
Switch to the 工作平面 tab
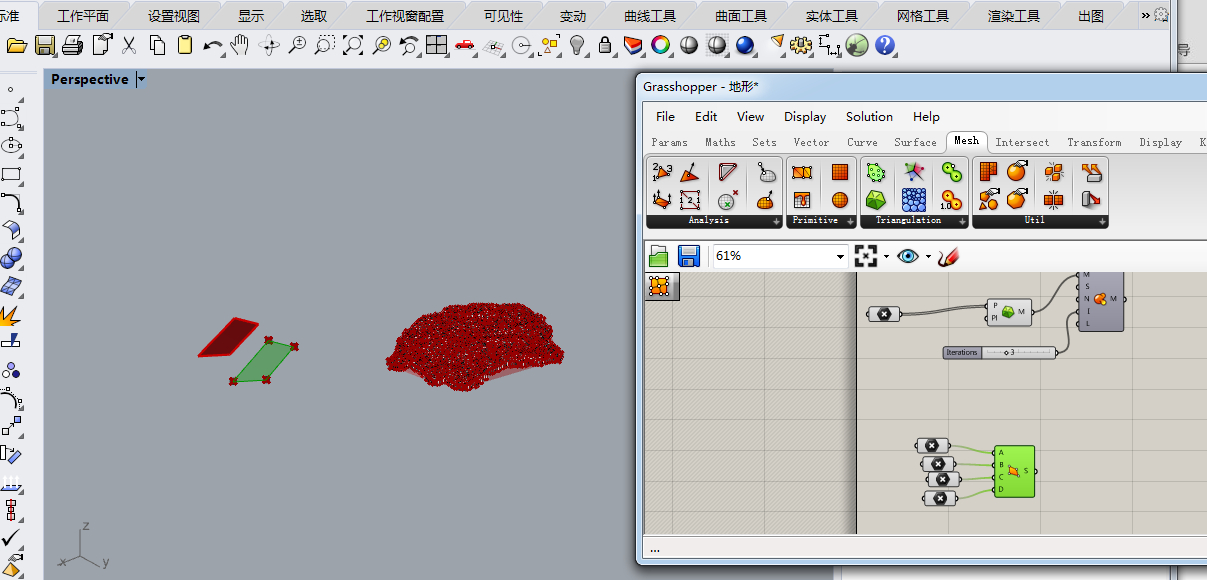click(x=83, y=16)
